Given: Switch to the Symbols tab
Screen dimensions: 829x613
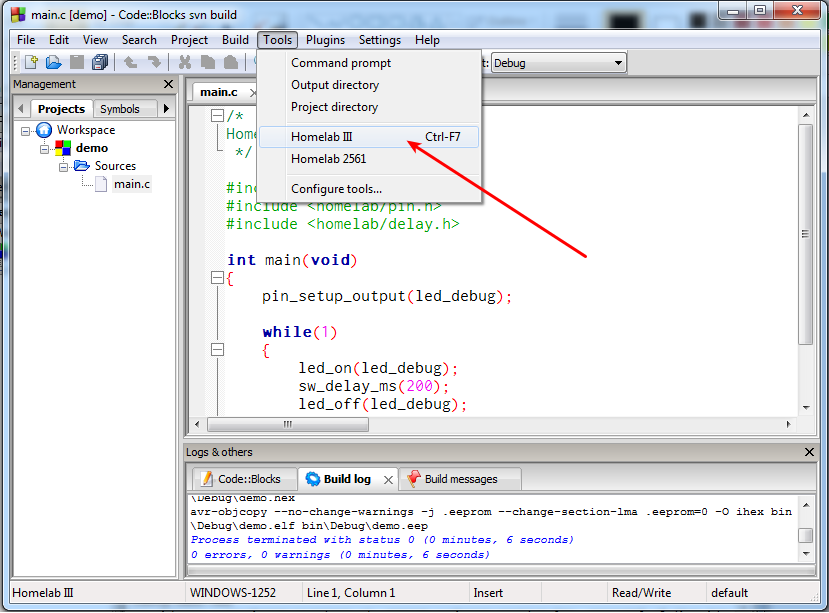Looking at the screenshot, I should 120,109.
